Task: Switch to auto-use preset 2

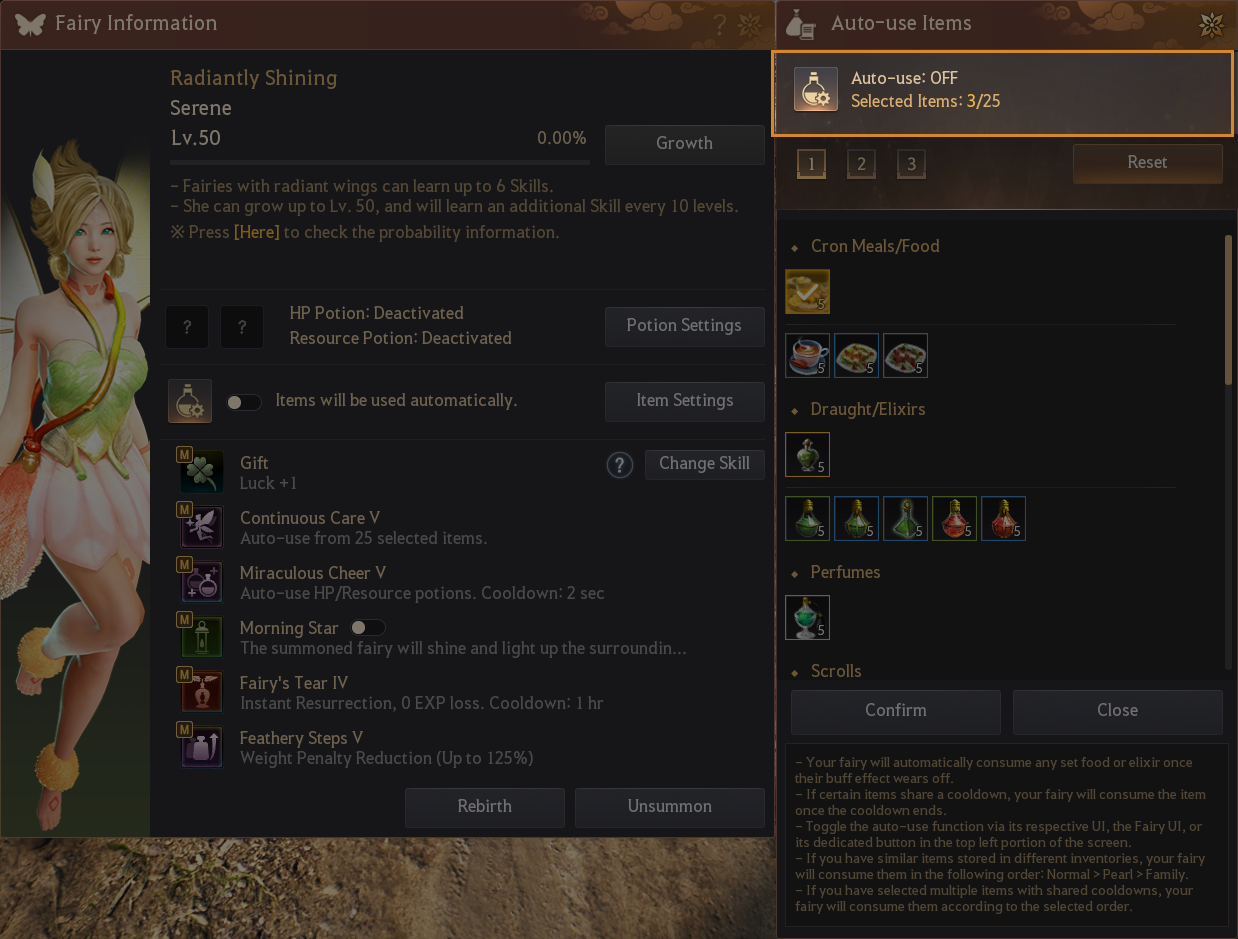Action: click(861, 163)
